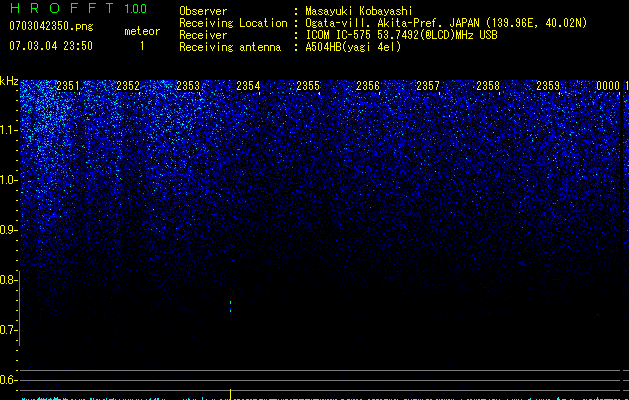Click the 'Receiving Location' label
629x400 pixels.
tap(233, 23)
